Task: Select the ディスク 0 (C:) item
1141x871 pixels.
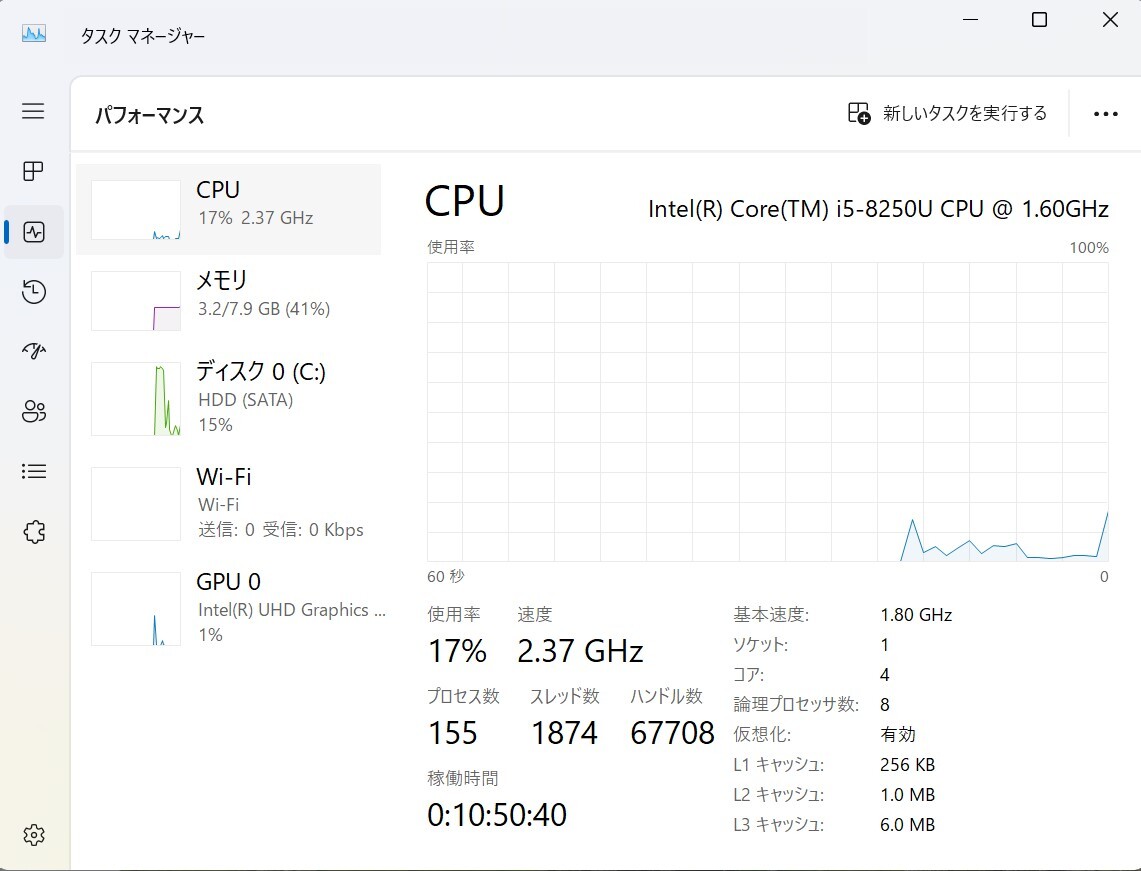Action: [x=228, y=398]
